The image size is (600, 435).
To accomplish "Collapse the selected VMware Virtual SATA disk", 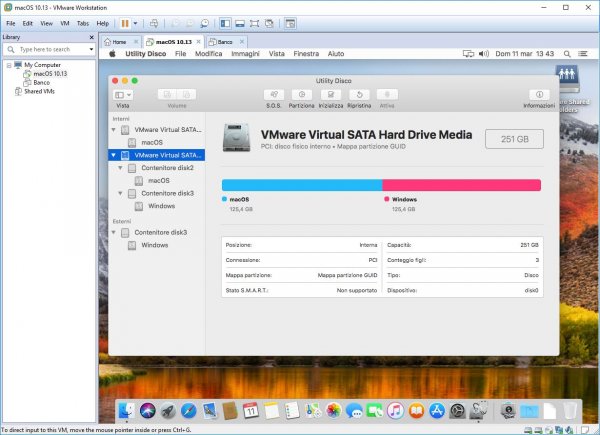I will (113, 155).
